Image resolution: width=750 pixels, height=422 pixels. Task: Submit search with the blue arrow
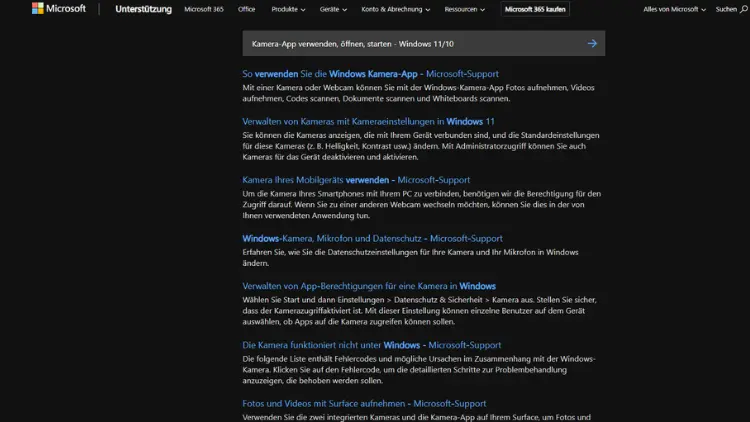coord(592,44)
